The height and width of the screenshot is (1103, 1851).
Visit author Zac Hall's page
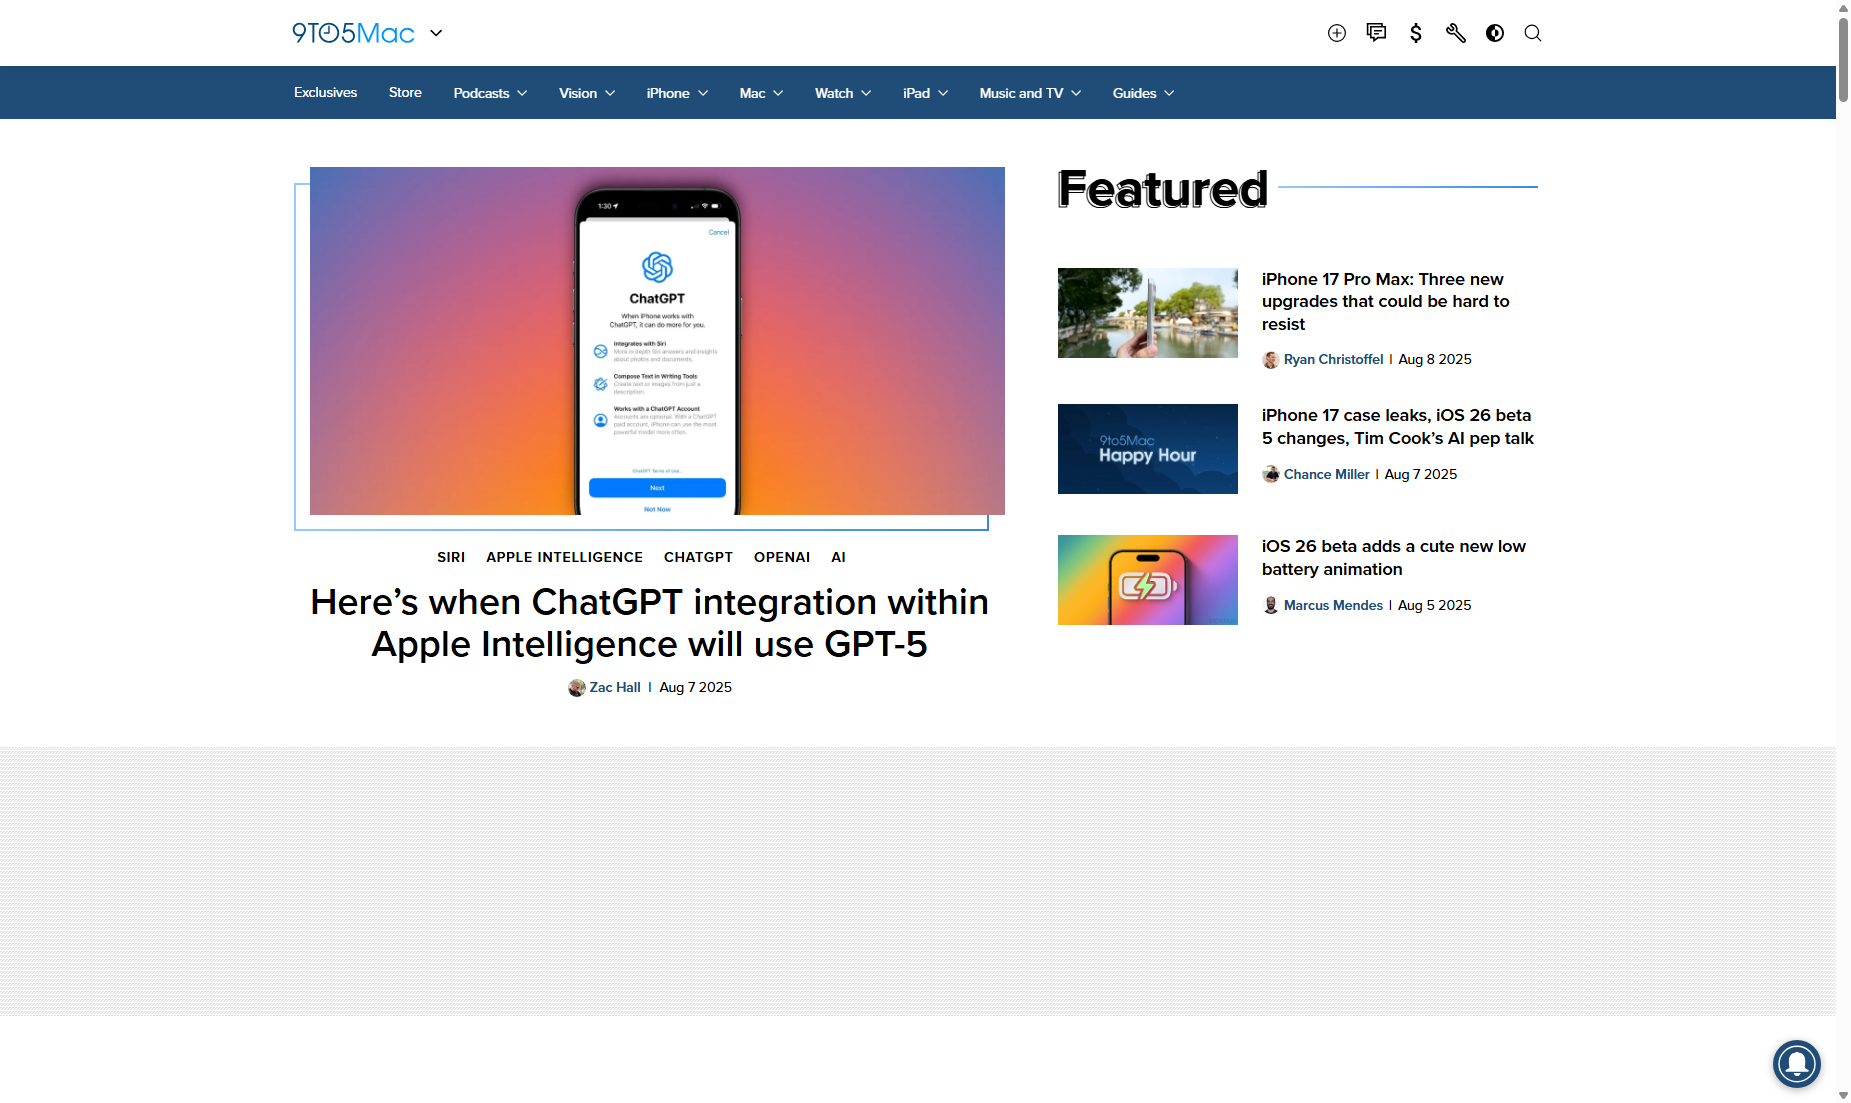click(615, 687)
